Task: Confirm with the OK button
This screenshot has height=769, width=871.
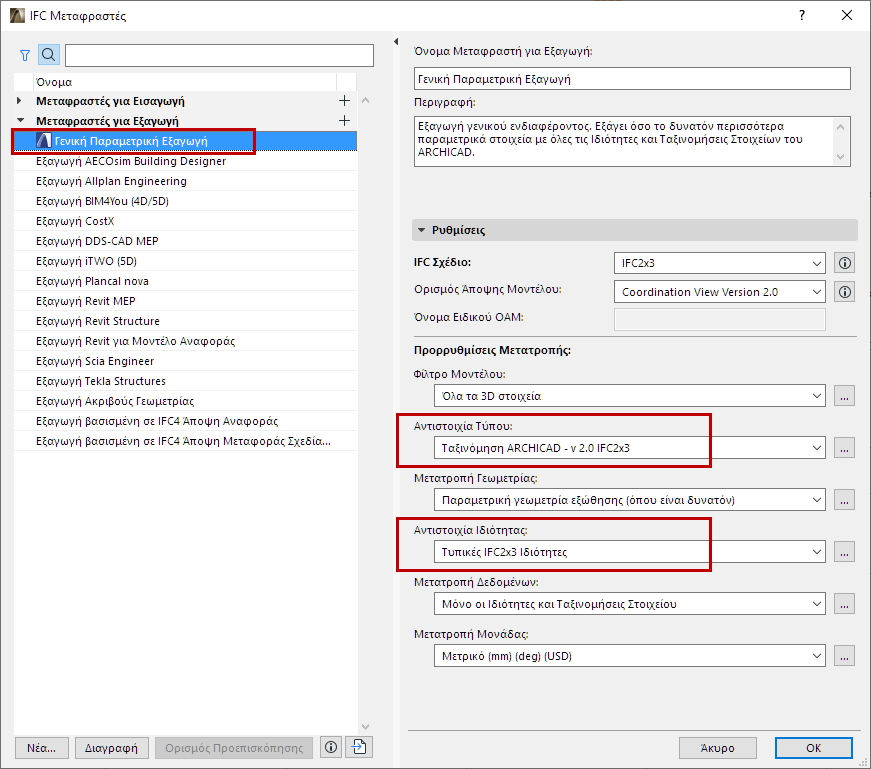Action: [813, 748]
